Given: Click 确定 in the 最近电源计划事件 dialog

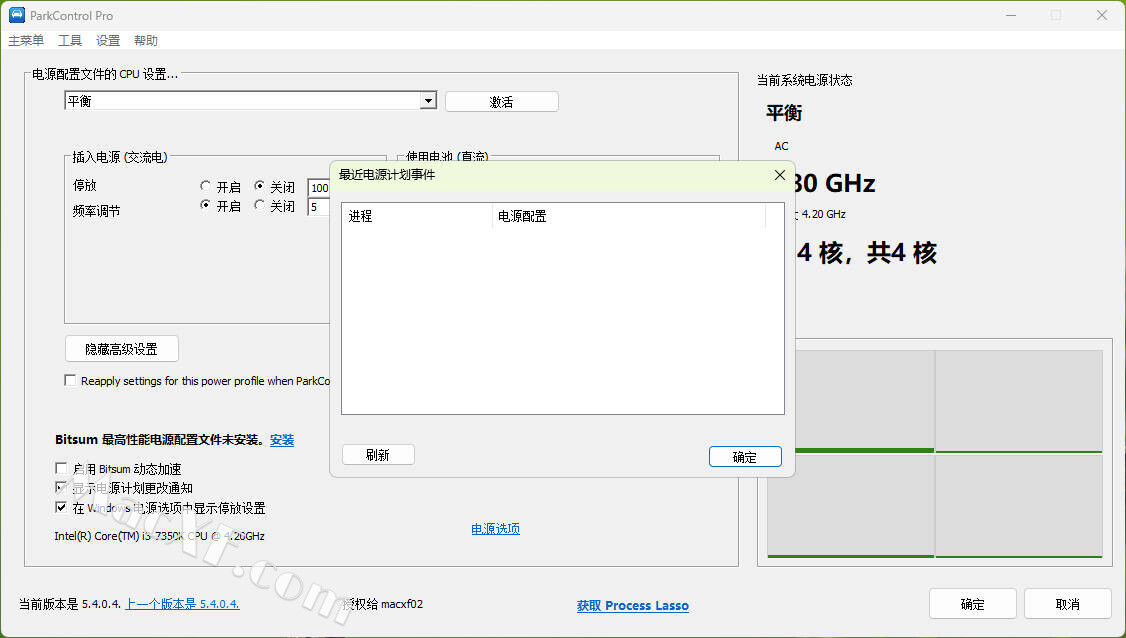Looking at the screenshot, I should (745, 457).
